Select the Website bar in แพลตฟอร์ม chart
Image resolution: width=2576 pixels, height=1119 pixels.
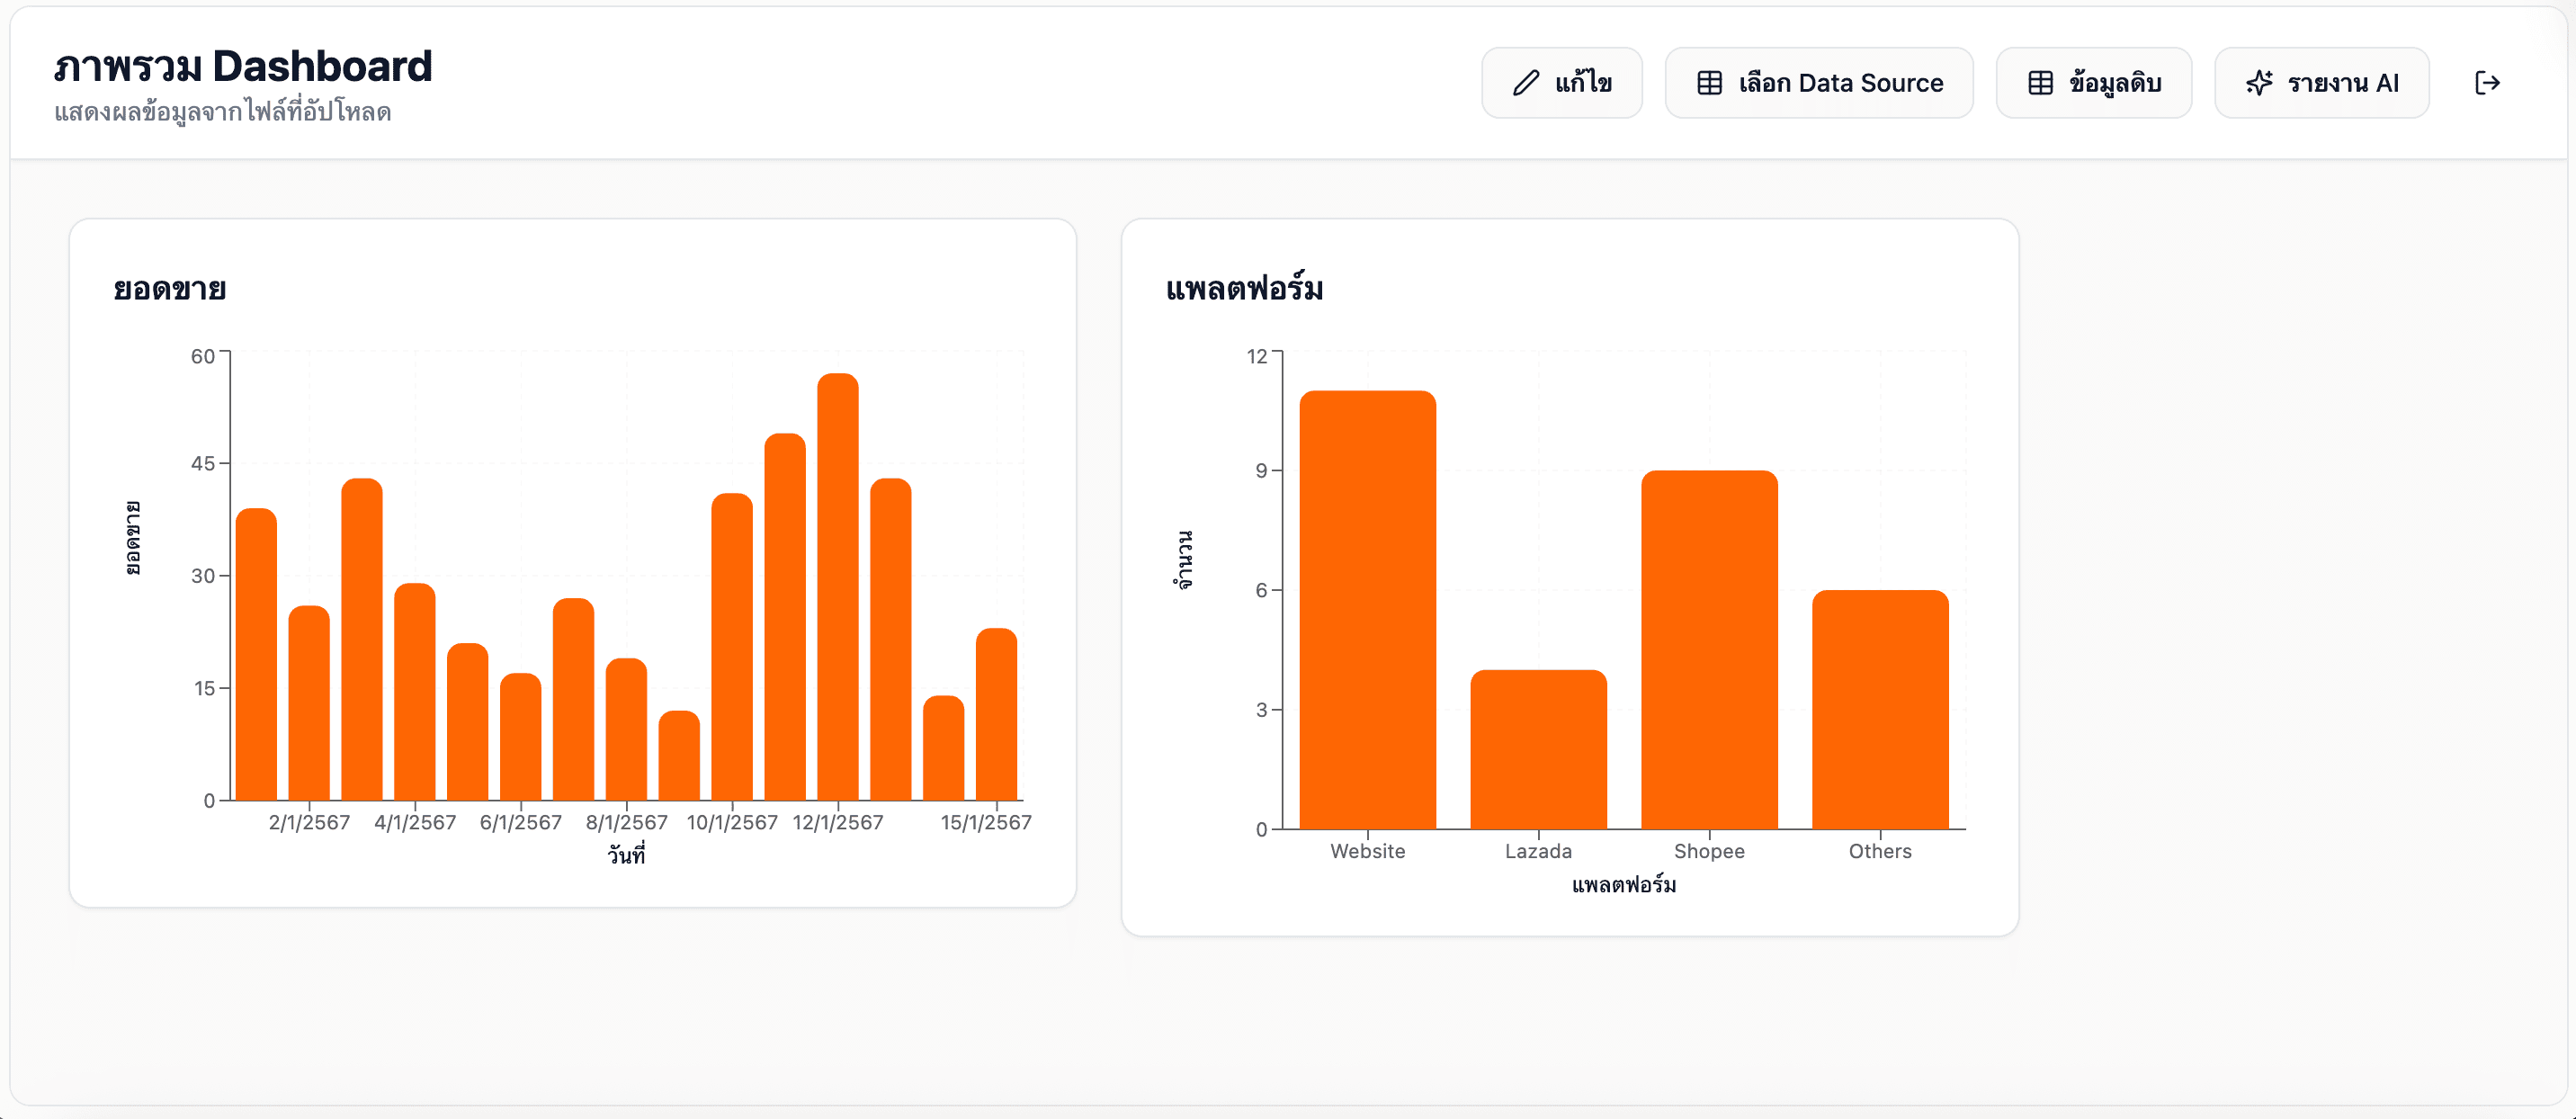point(1367,610)
